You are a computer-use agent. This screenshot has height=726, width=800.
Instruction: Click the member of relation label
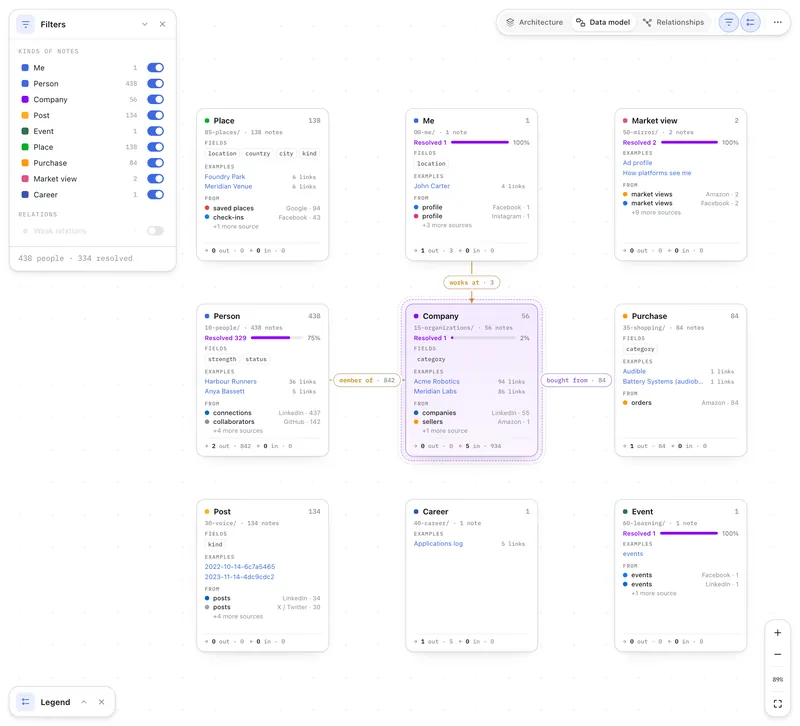[367, 380]
